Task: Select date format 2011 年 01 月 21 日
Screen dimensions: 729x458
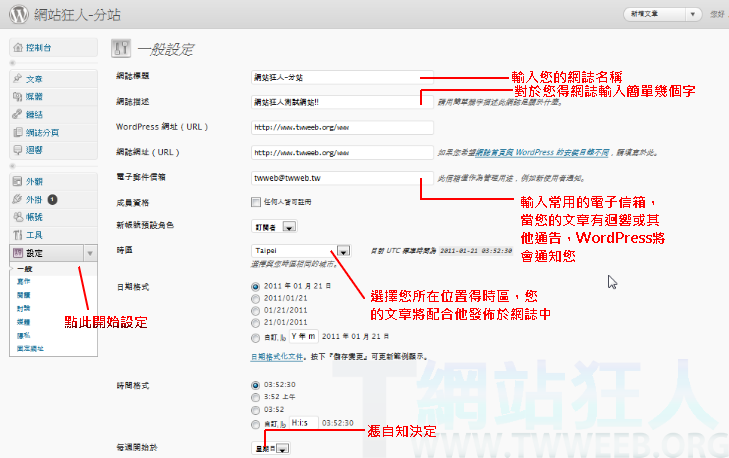Action: pos(255,286)
